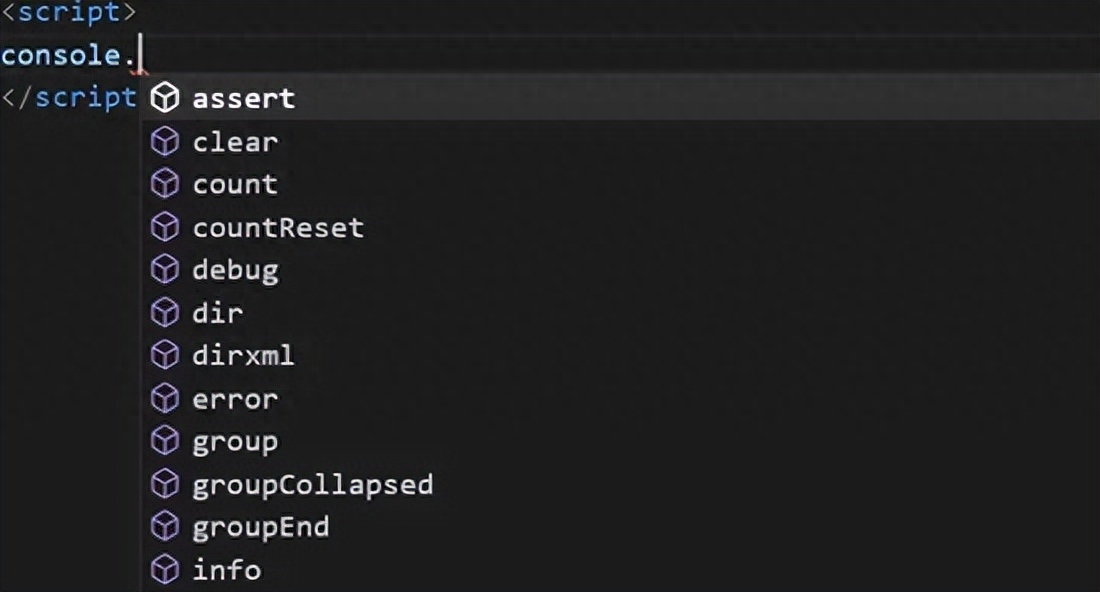
Task: Choose the group suggestion
Action: click(621, 442)
